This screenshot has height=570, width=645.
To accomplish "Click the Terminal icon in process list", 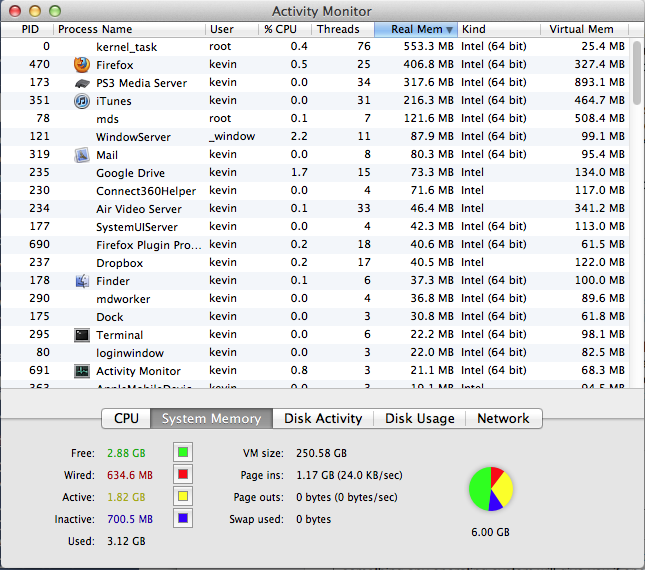I will point(82,335).
